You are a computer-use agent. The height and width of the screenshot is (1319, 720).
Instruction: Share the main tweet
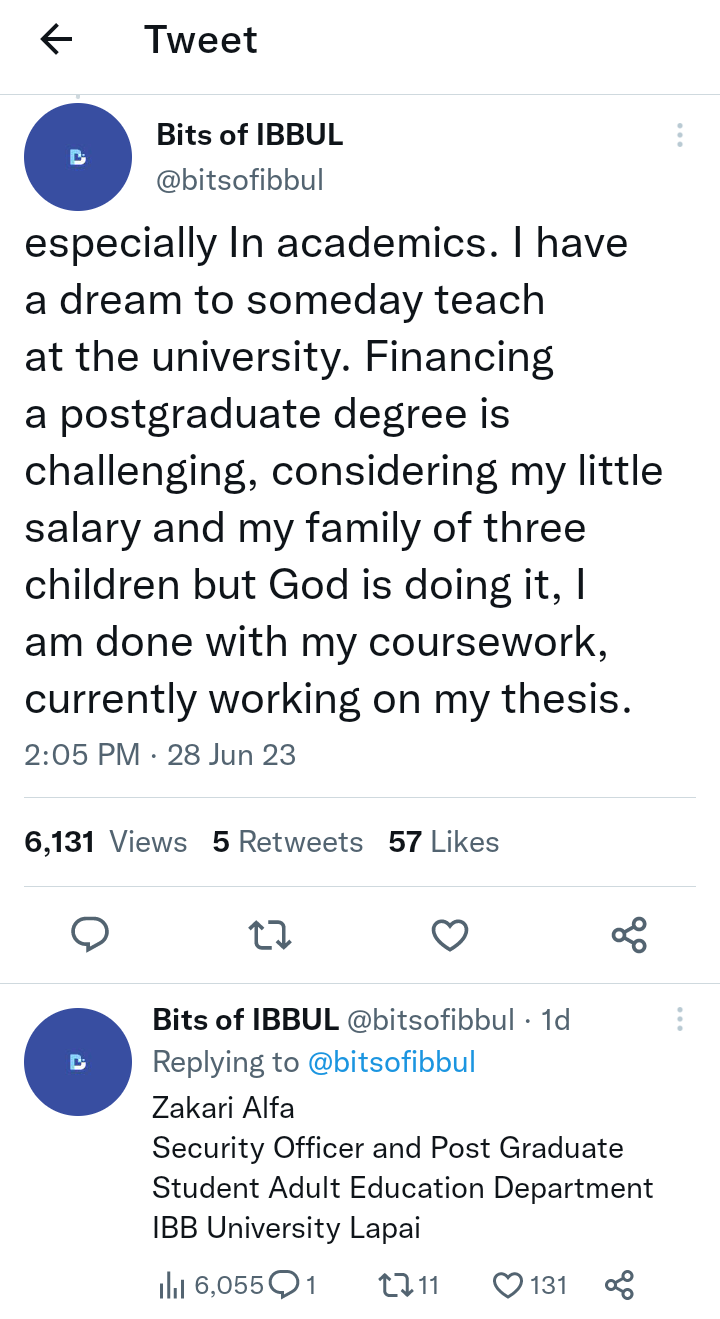click(629, 935)
